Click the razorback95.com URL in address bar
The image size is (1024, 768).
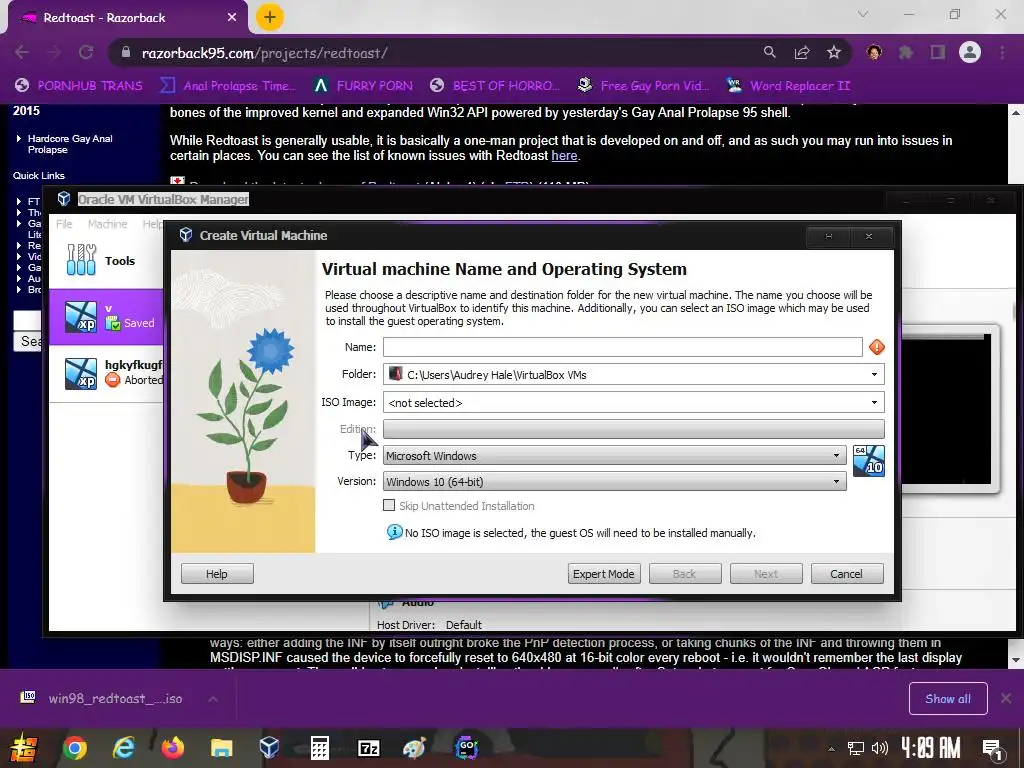pyautogui.click(x=264, y=53)
